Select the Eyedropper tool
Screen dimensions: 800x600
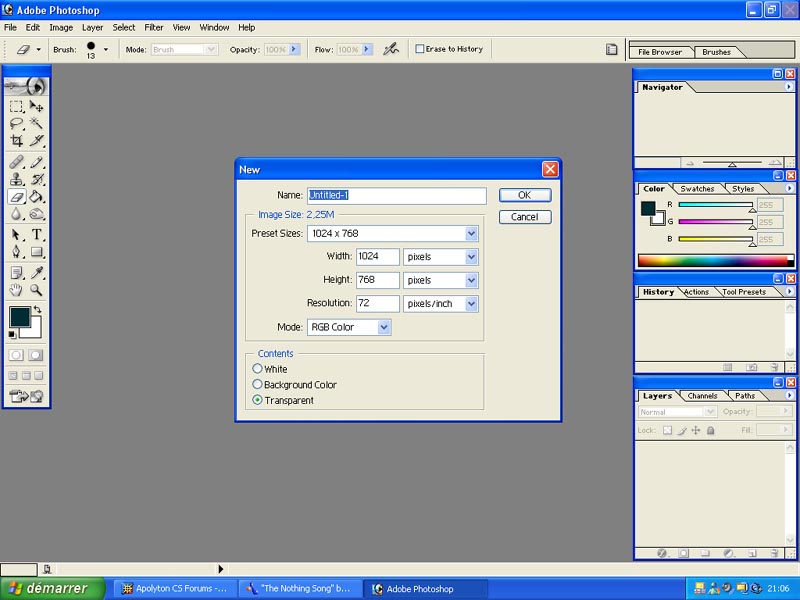click(36, 273)
